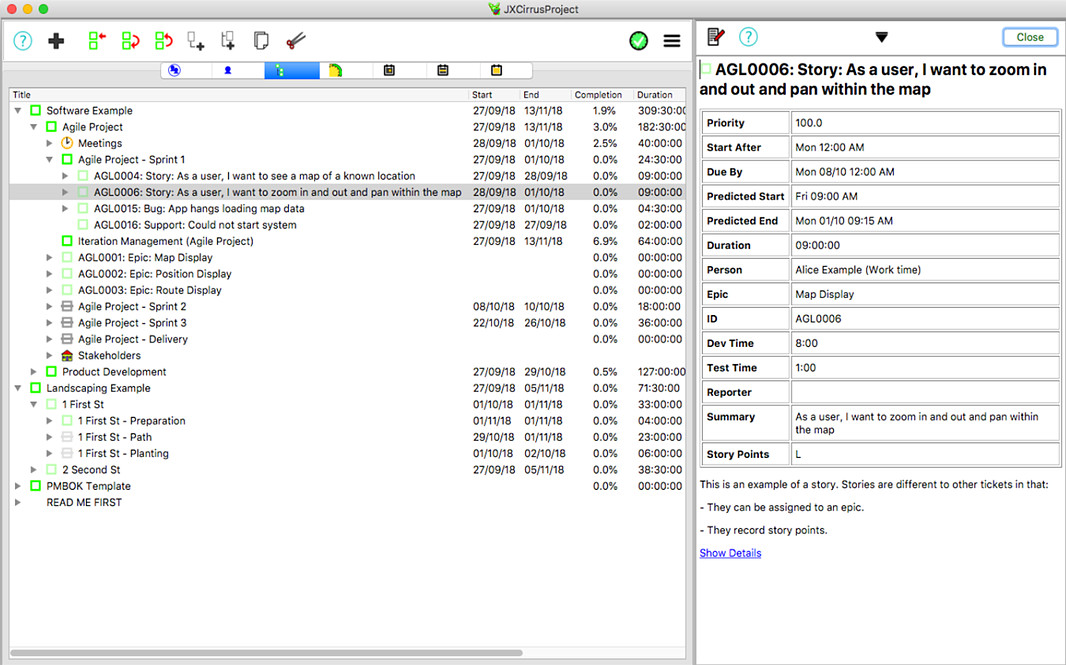Click the Stakeholders people icon
Screen dimensions: 1066x665
(x=67, y=355)
